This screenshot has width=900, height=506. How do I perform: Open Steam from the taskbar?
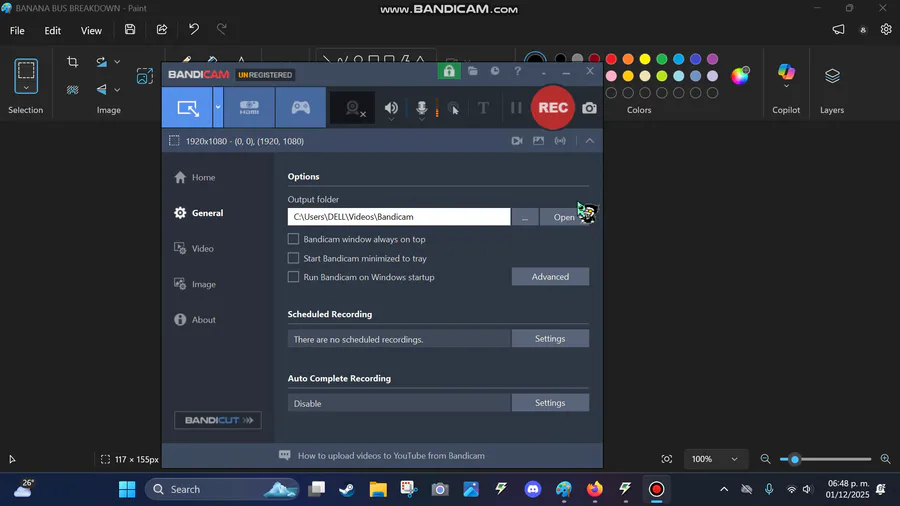click(347, 489)
